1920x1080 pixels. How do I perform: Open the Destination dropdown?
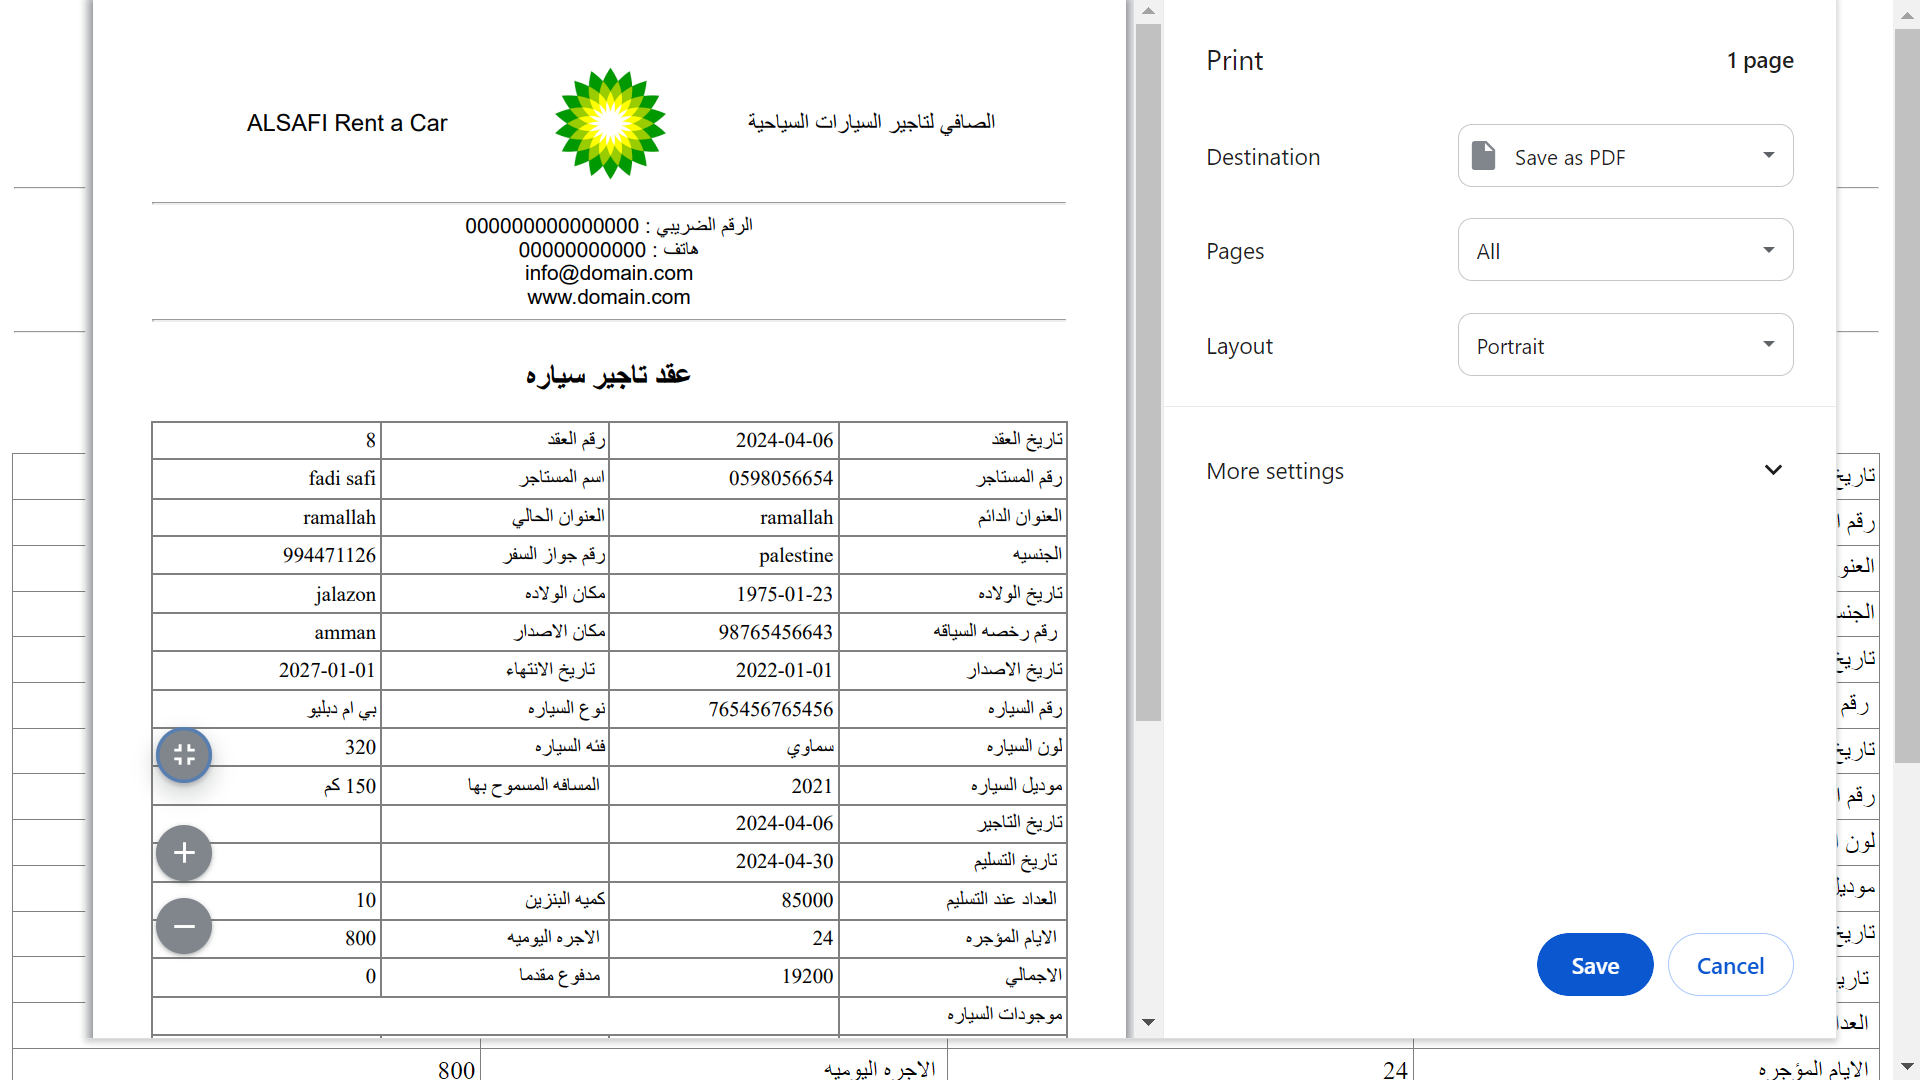(1625, 156)
